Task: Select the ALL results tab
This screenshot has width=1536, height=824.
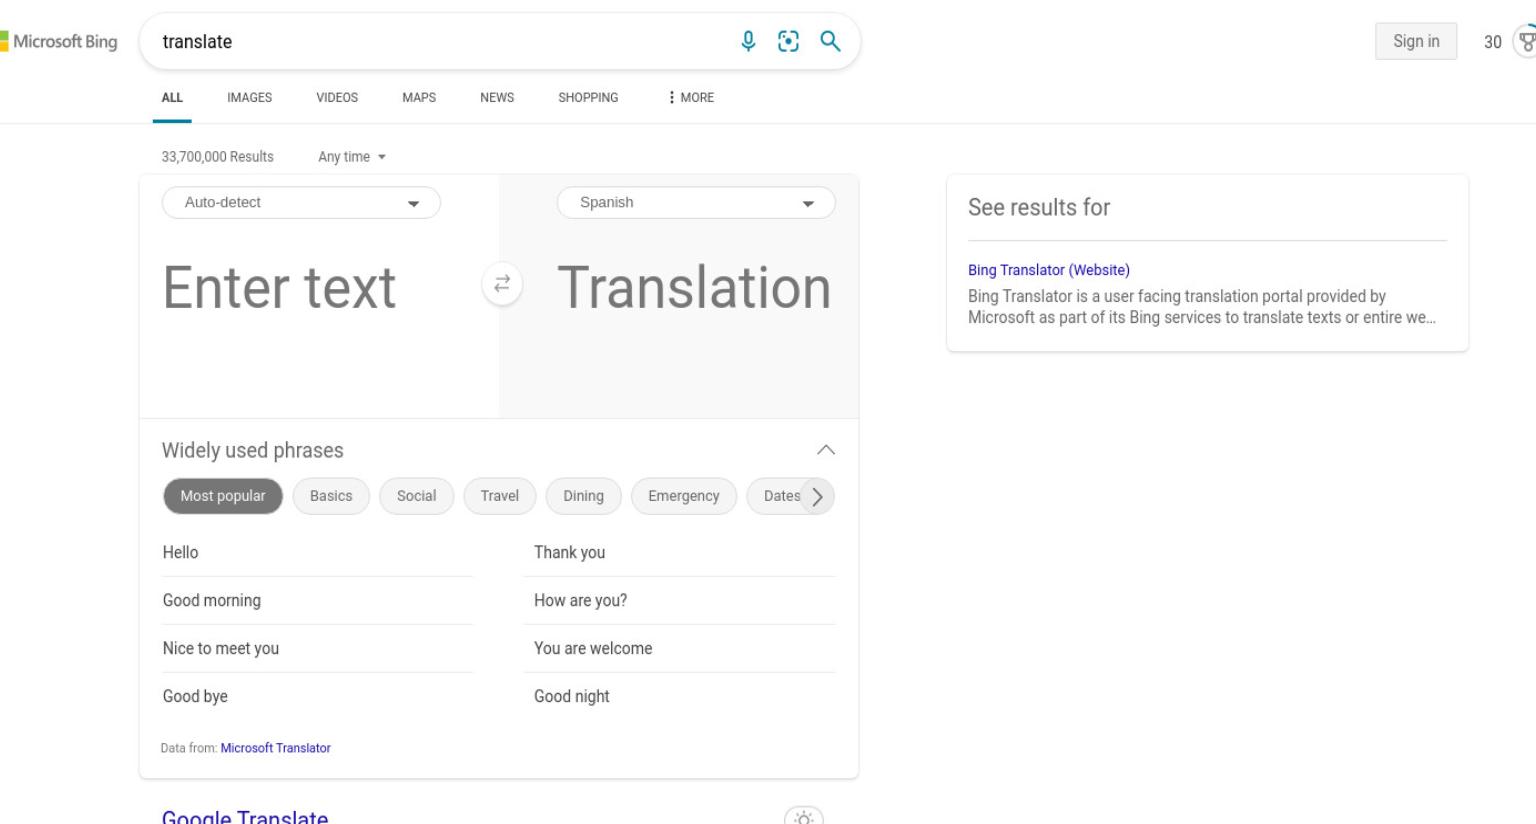Action: coord(172,98)
